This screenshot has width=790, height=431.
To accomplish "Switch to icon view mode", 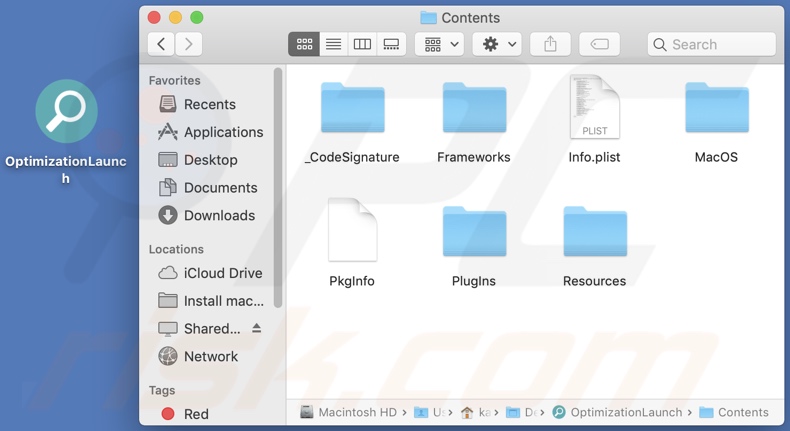I will pos(304,44).
